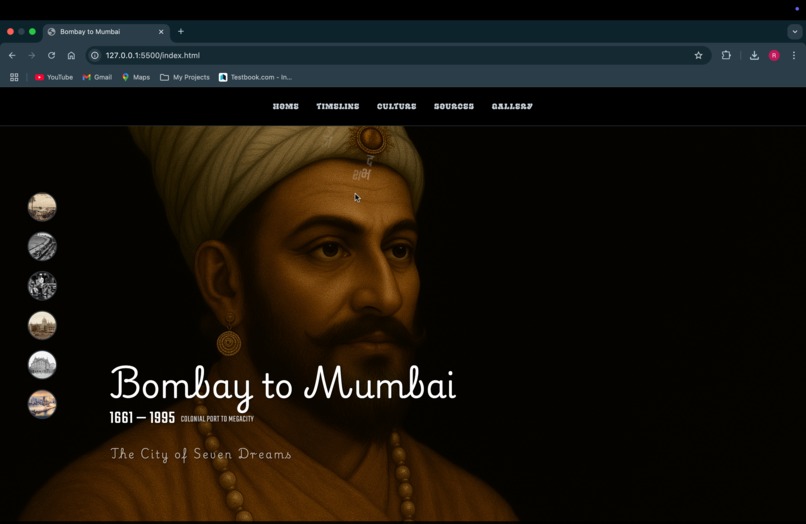Open the Testbook.com bookmark
The image size is (806, 524).
pyautogui.click(x=255, y=77)
